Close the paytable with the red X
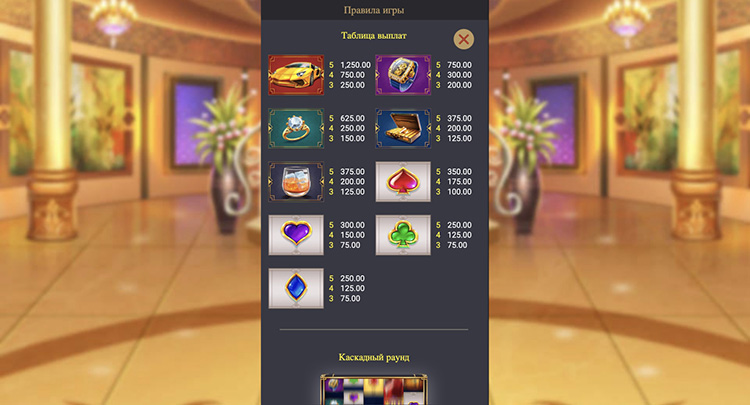 coord(463,39)
